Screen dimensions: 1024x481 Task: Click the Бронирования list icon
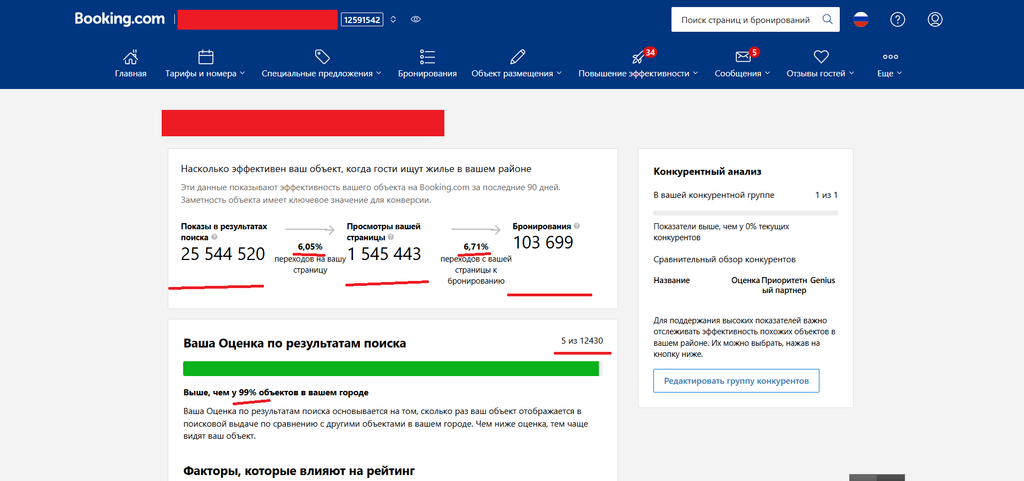[427, 56]
